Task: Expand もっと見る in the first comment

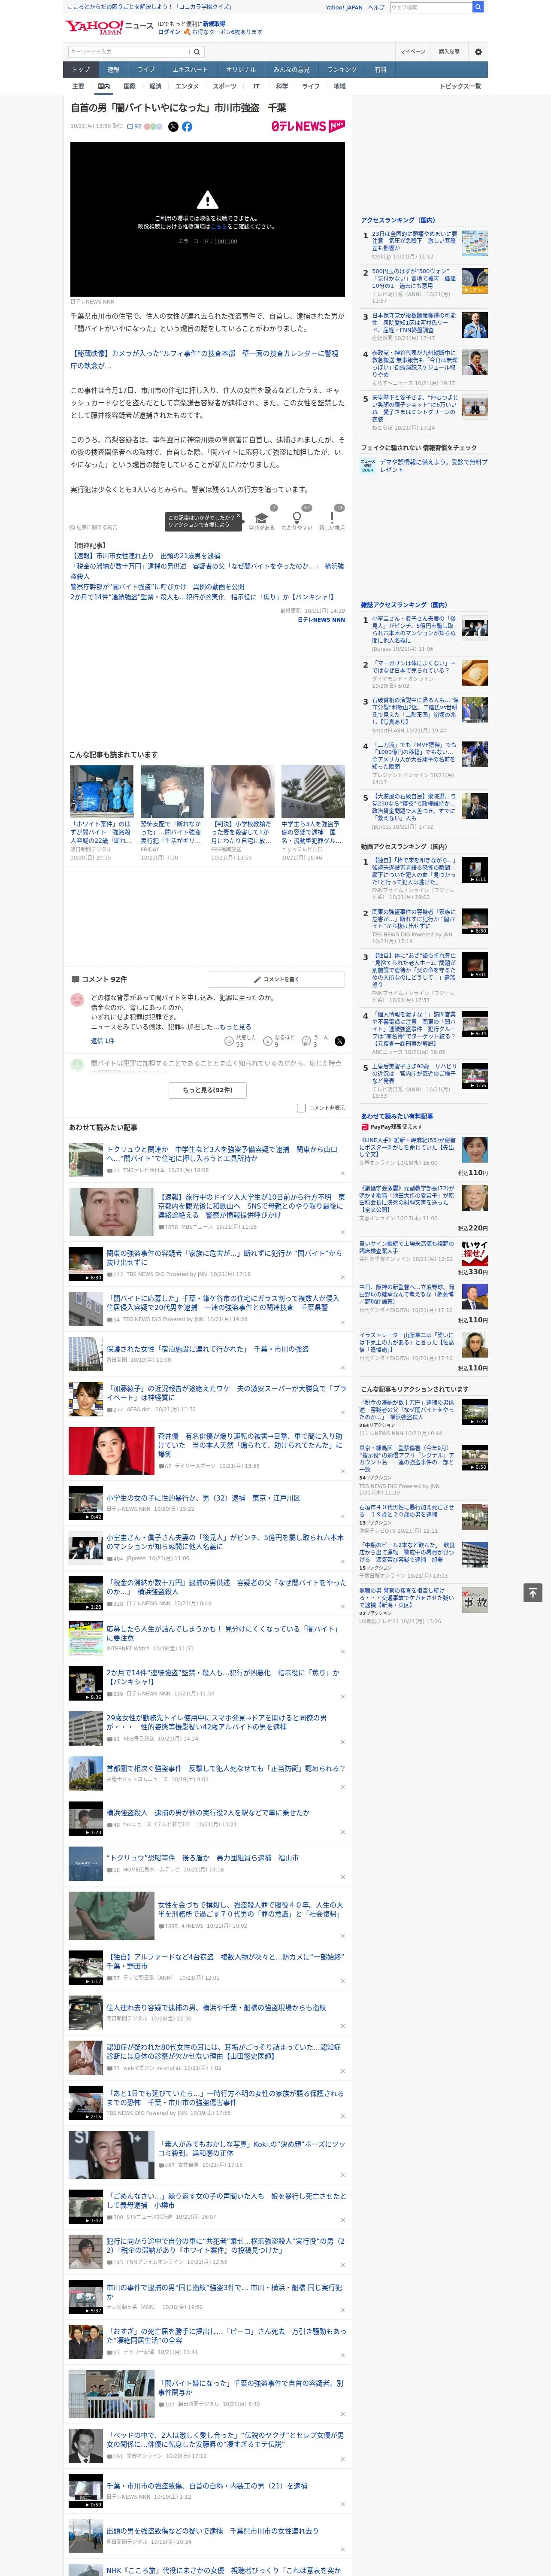Action: [235, 1027]
